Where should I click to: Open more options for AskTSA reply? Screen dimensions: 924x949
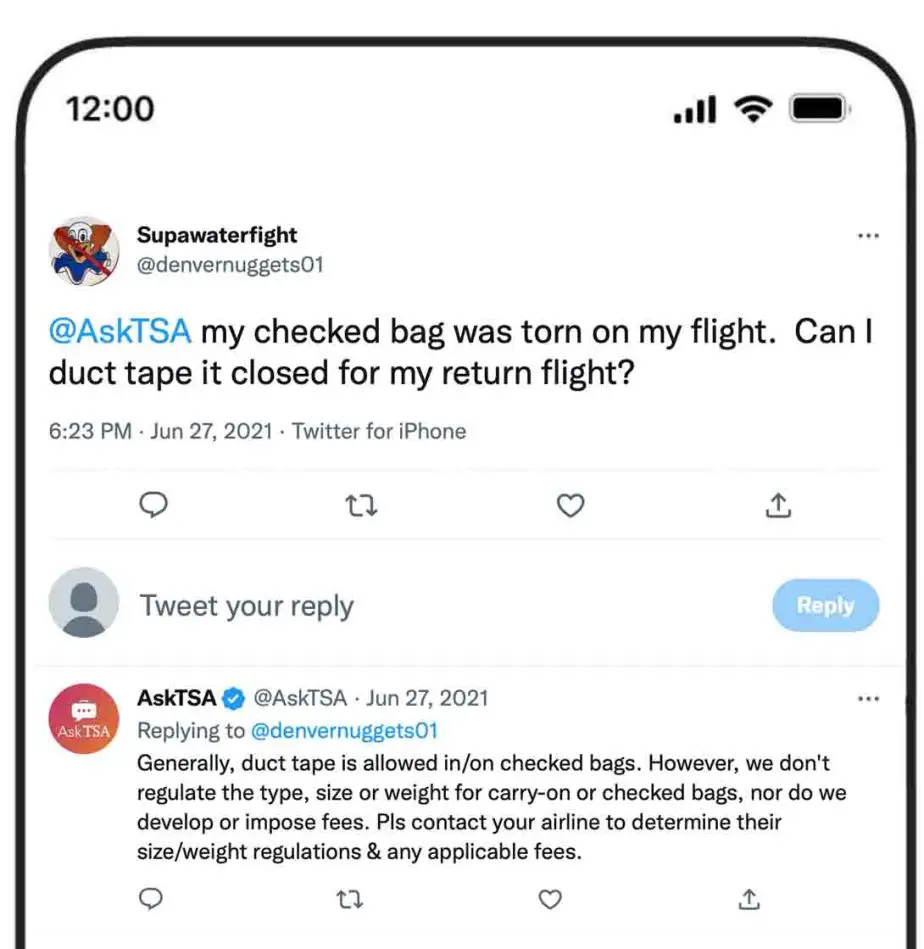(x=868, y=698)
